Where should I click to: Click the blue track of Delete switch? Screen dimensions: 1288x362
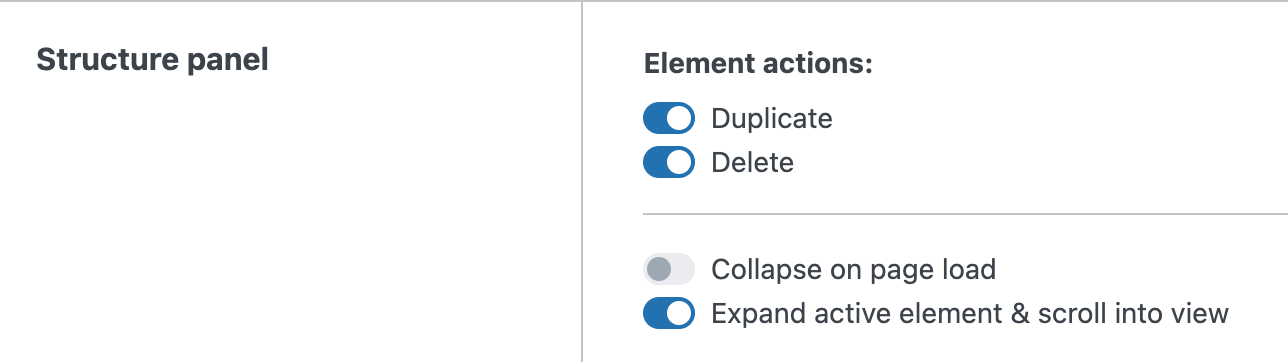point(654,162)
